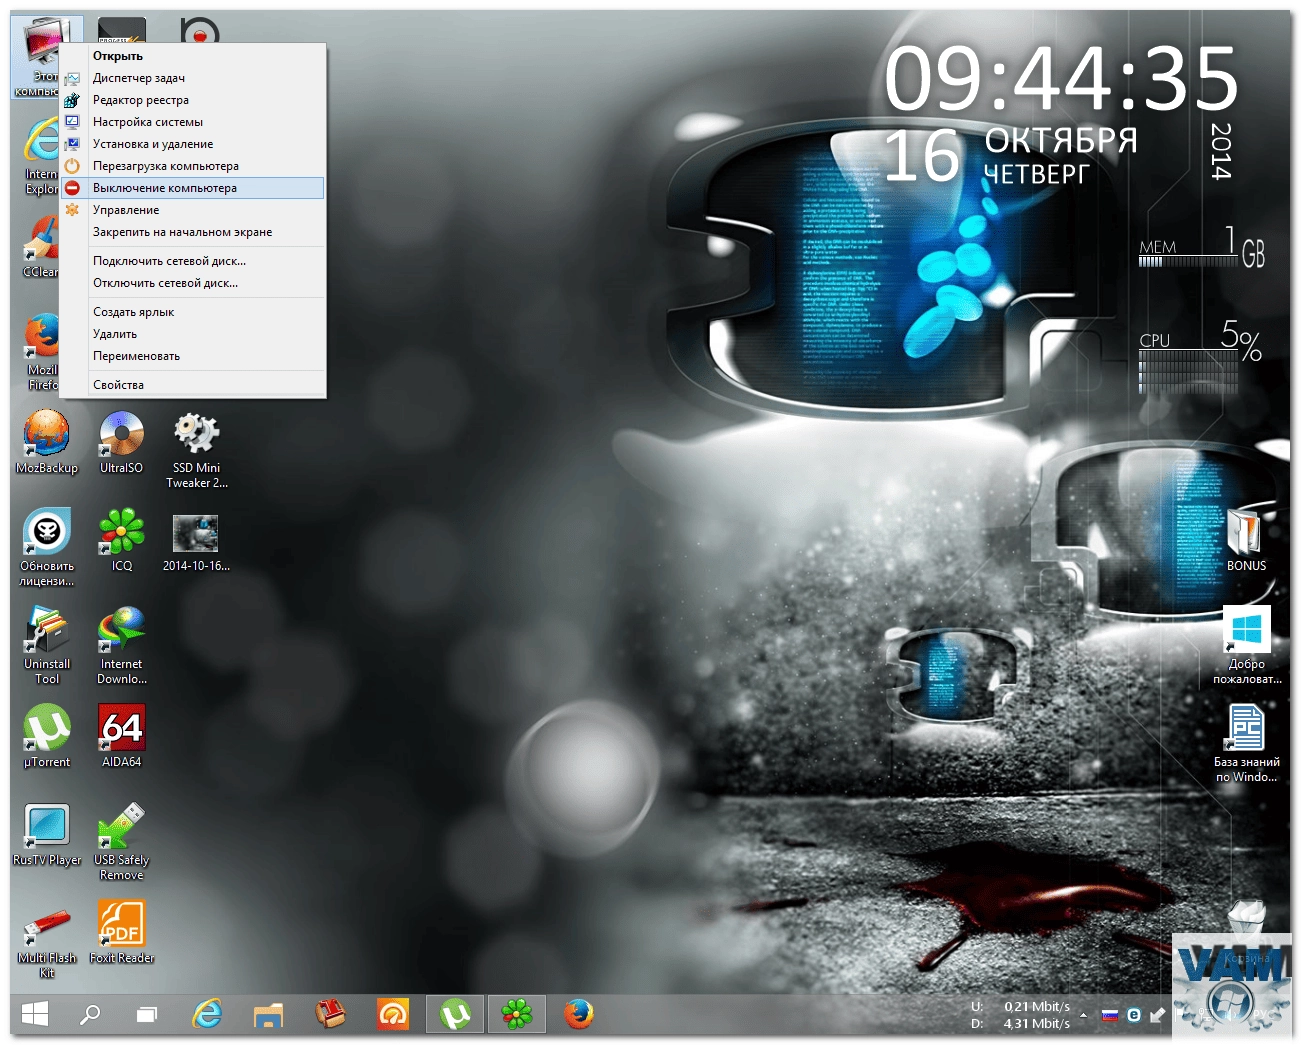Choose Установка и удаление menu entry

pyautogui.click(x=193, y=144)
